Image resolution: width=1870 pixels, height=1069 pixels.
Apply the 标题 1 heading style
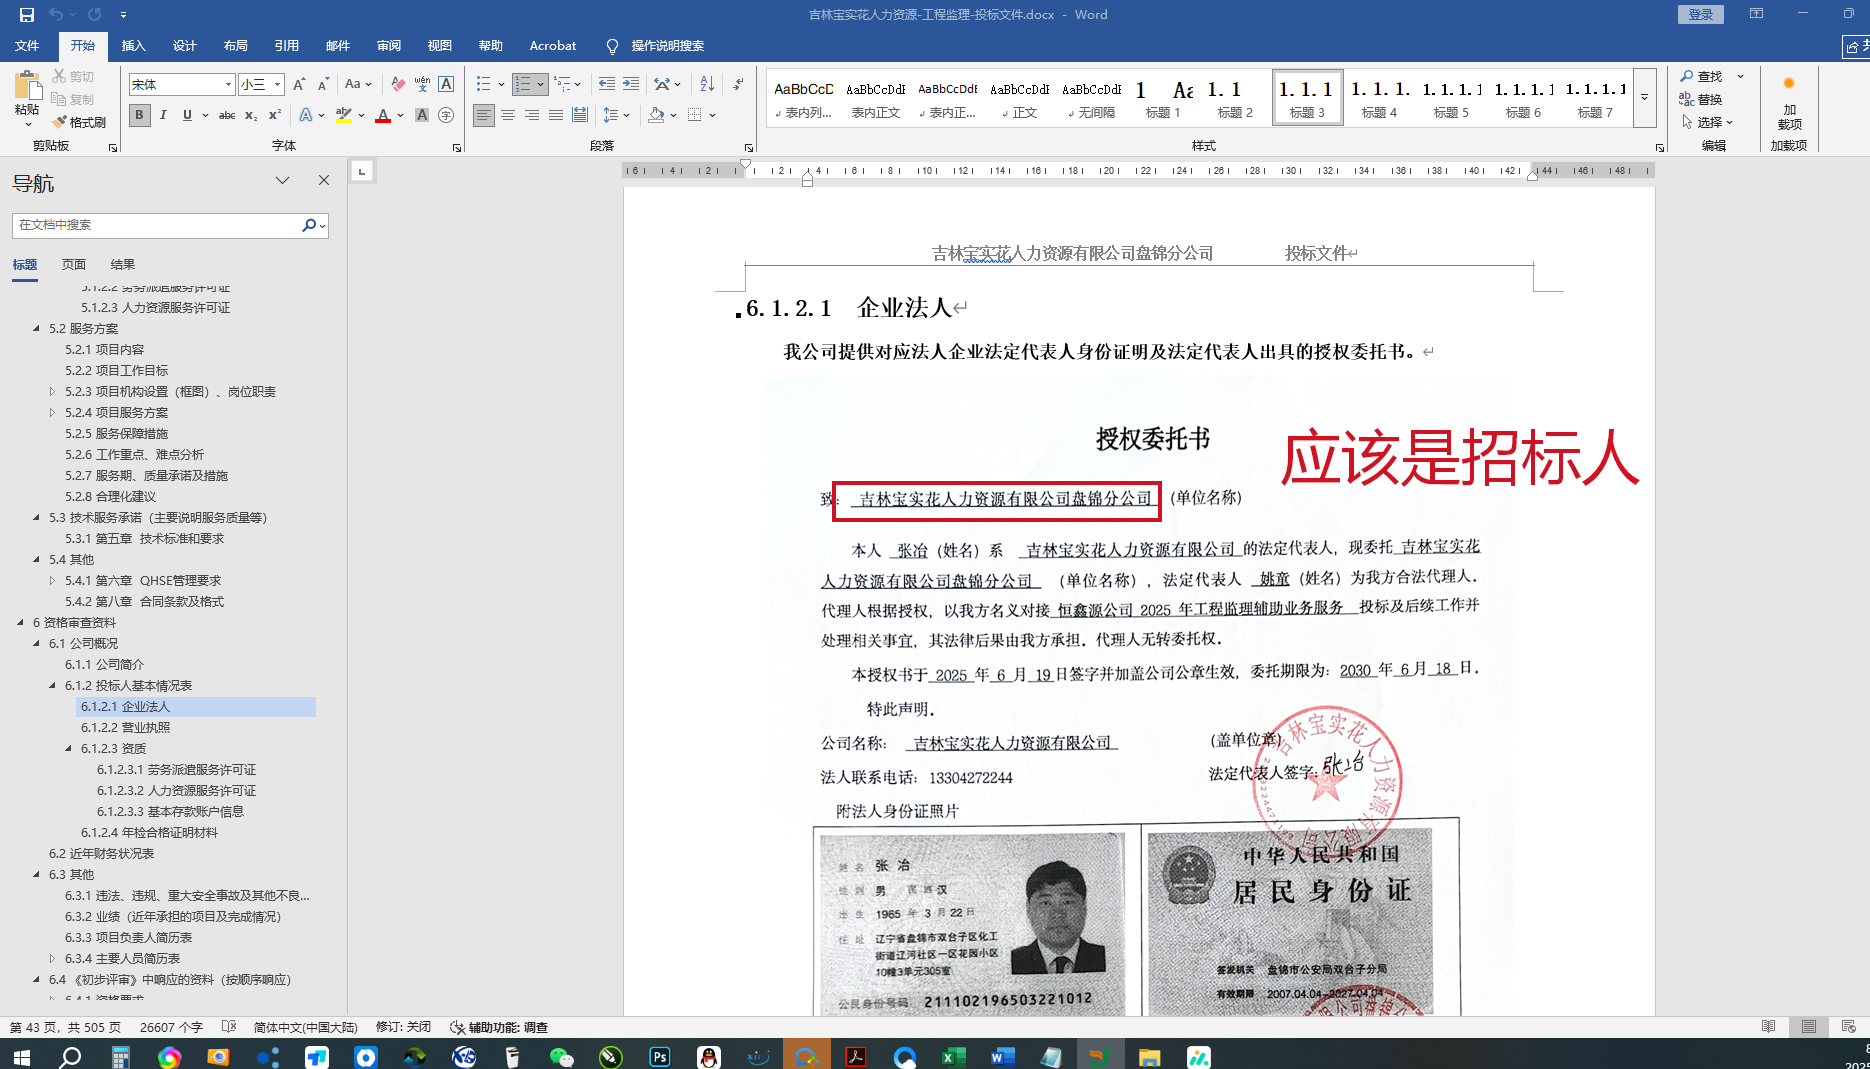[x=1162, y=99]
